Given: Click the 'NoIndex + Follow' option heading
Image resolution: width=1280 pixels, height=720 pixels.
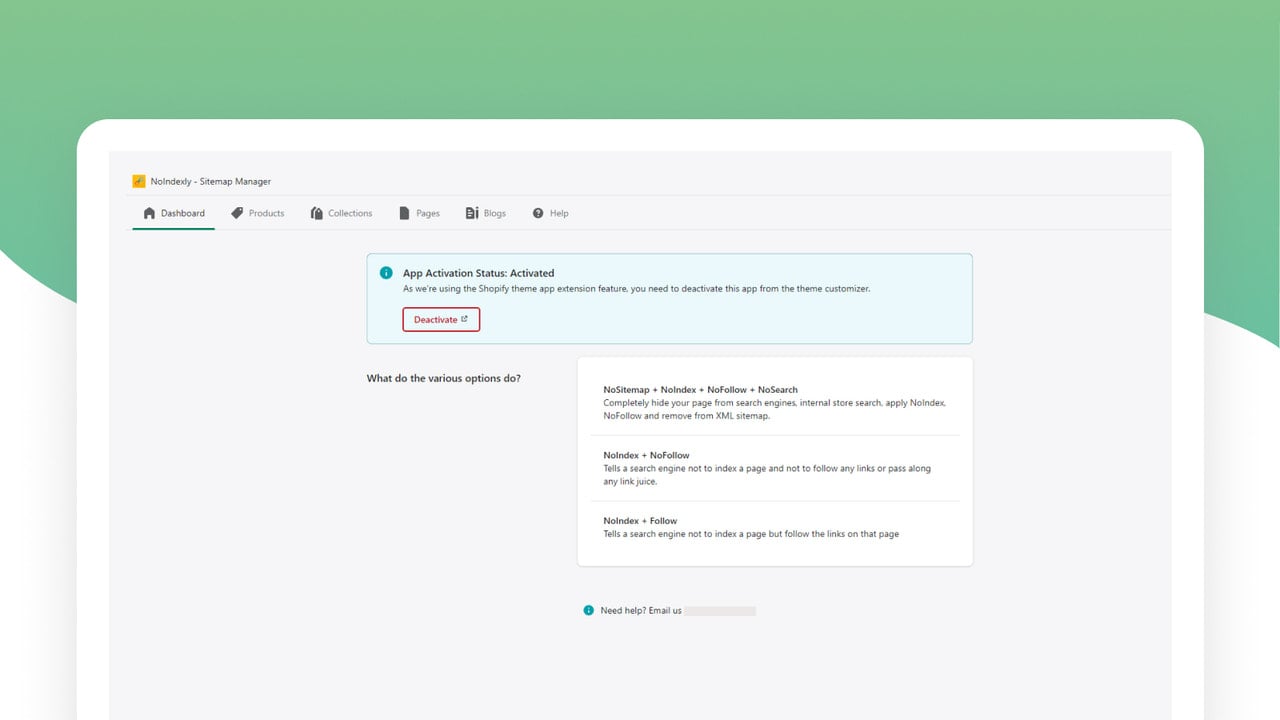Looking at the screenshot, I should (x=640, y=521).
